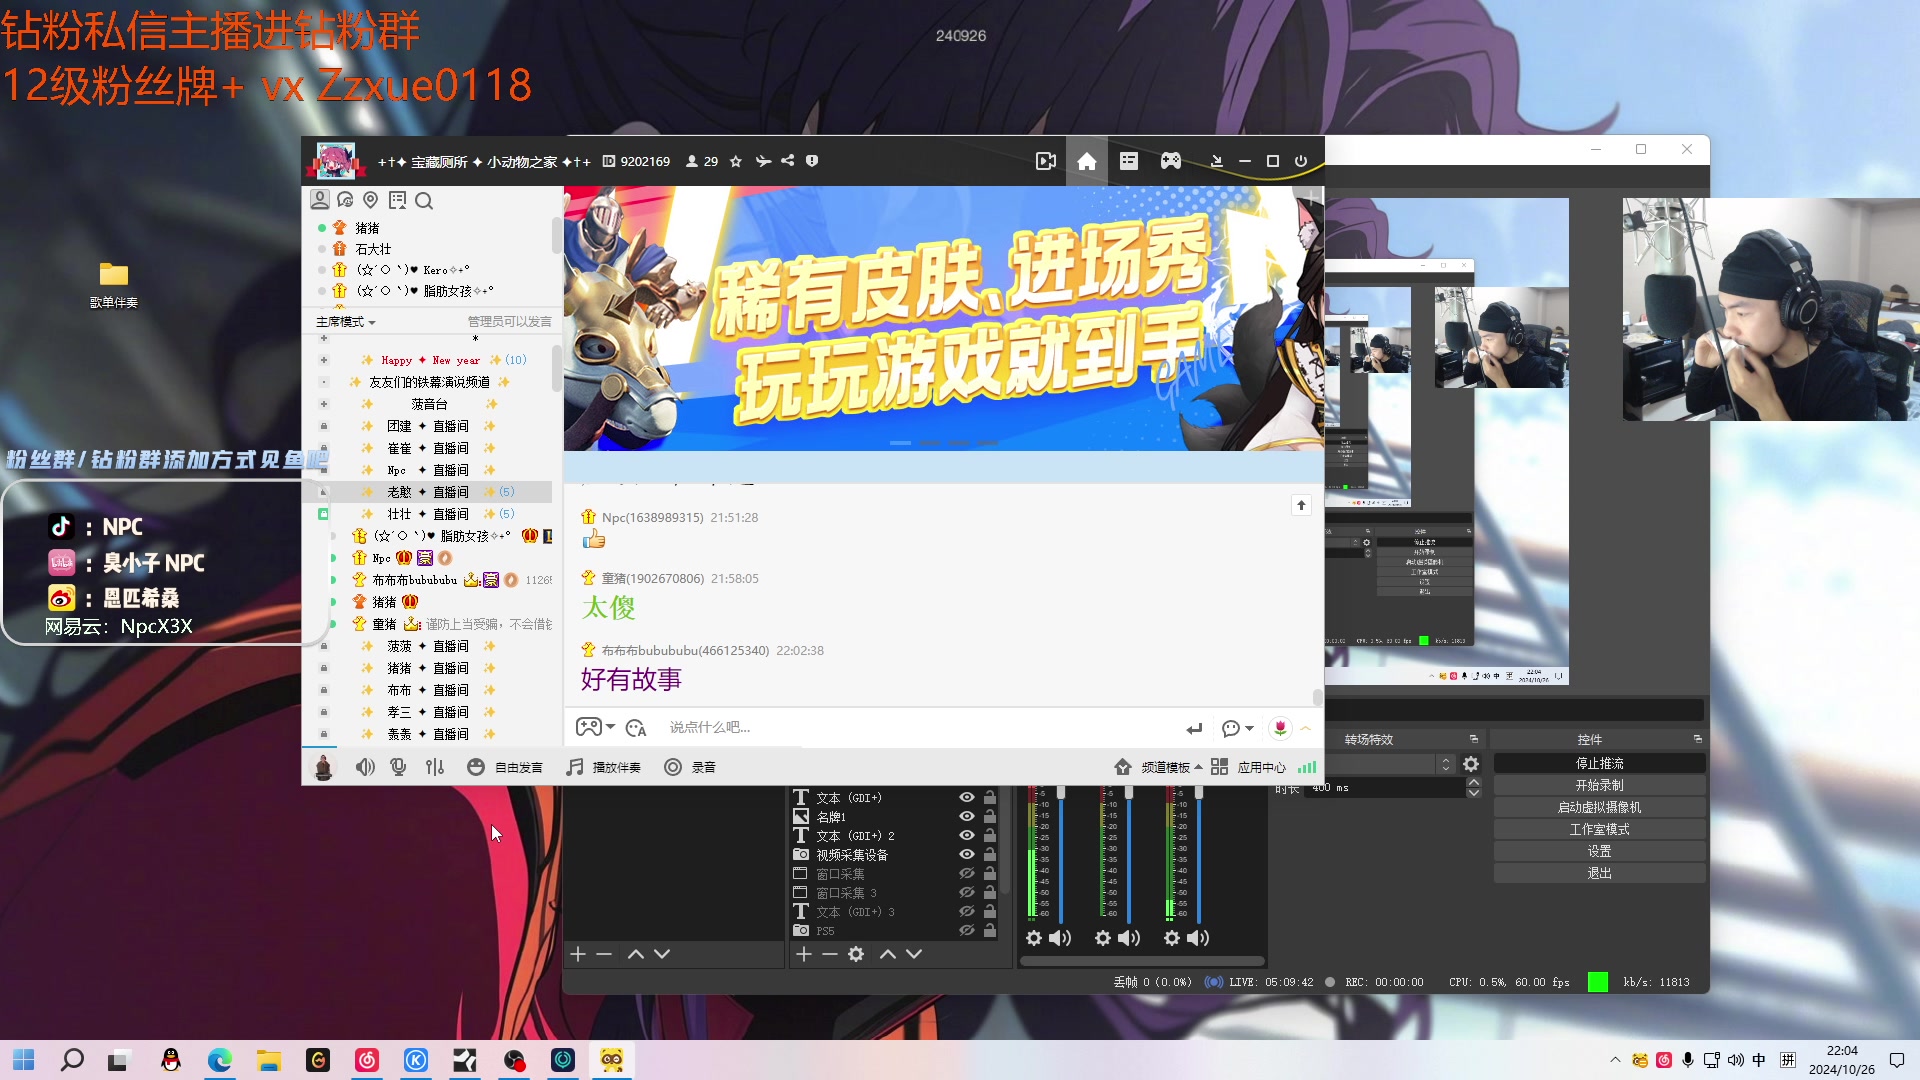Click the shield report icon in header
Image resolution: width=1920 pixels, height=1080 pixels.
pyautogui.click(x=812, y=161)
